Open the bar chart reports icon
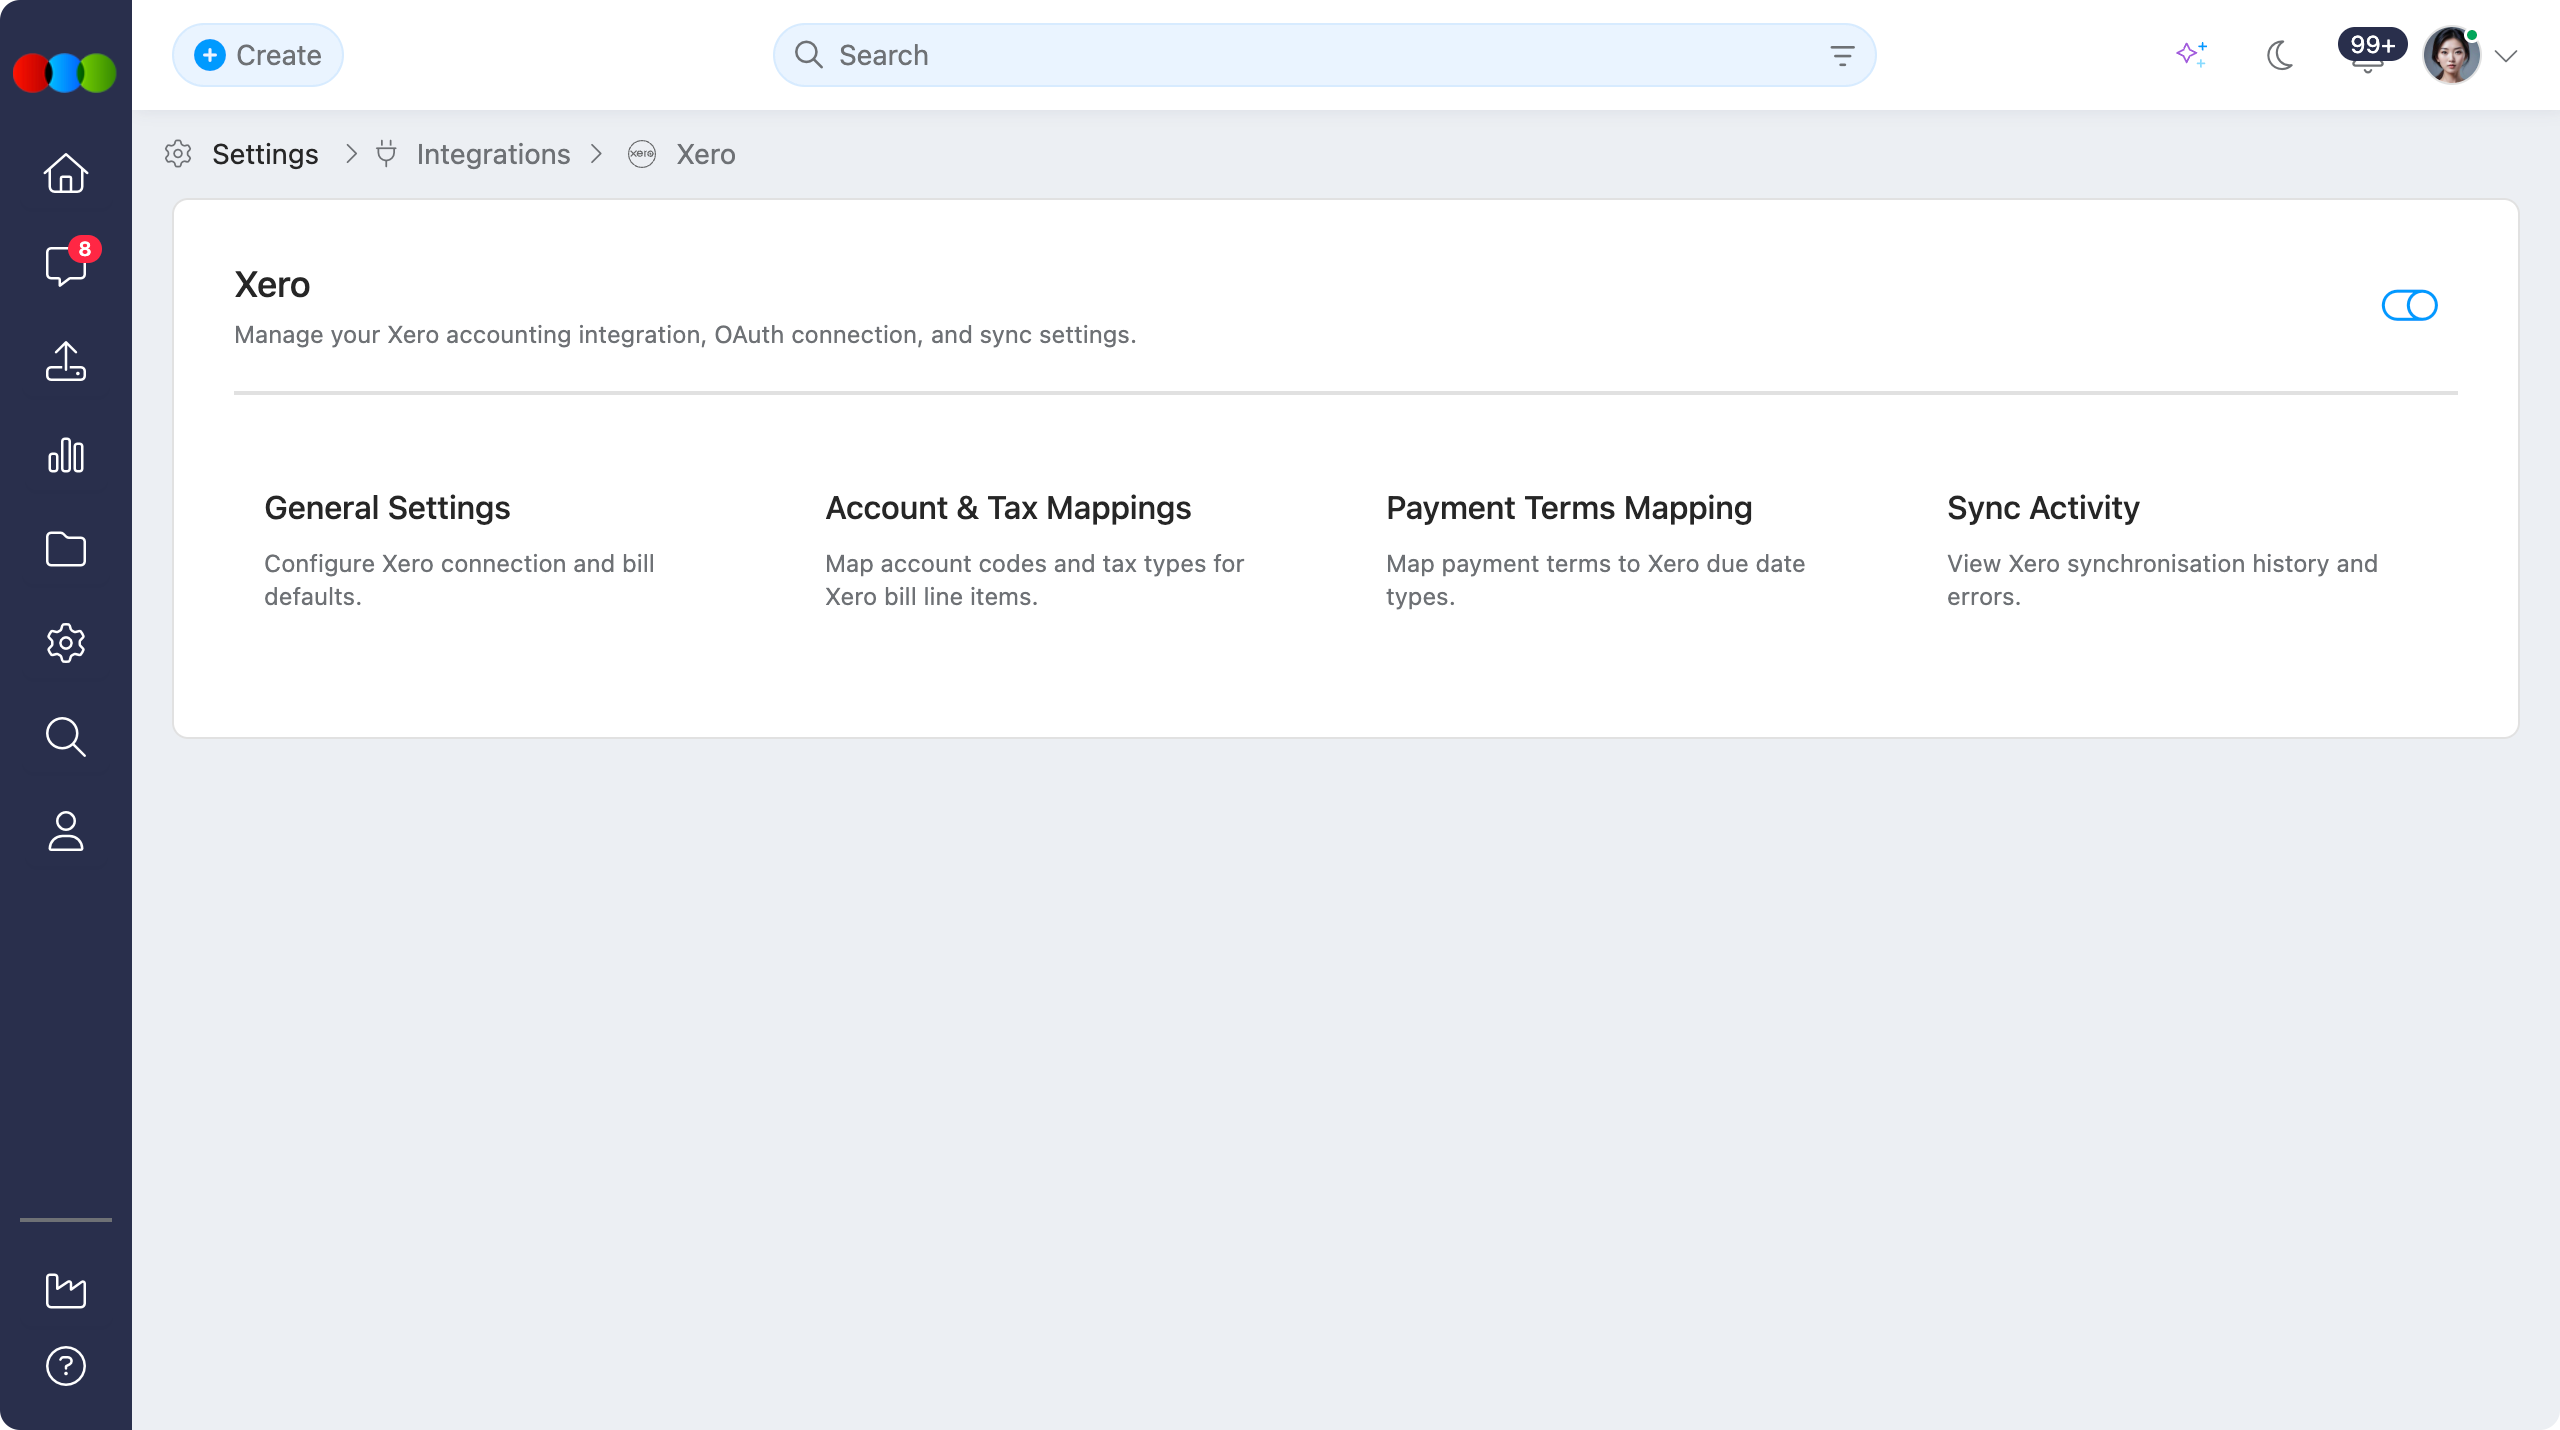 point(66,455)
